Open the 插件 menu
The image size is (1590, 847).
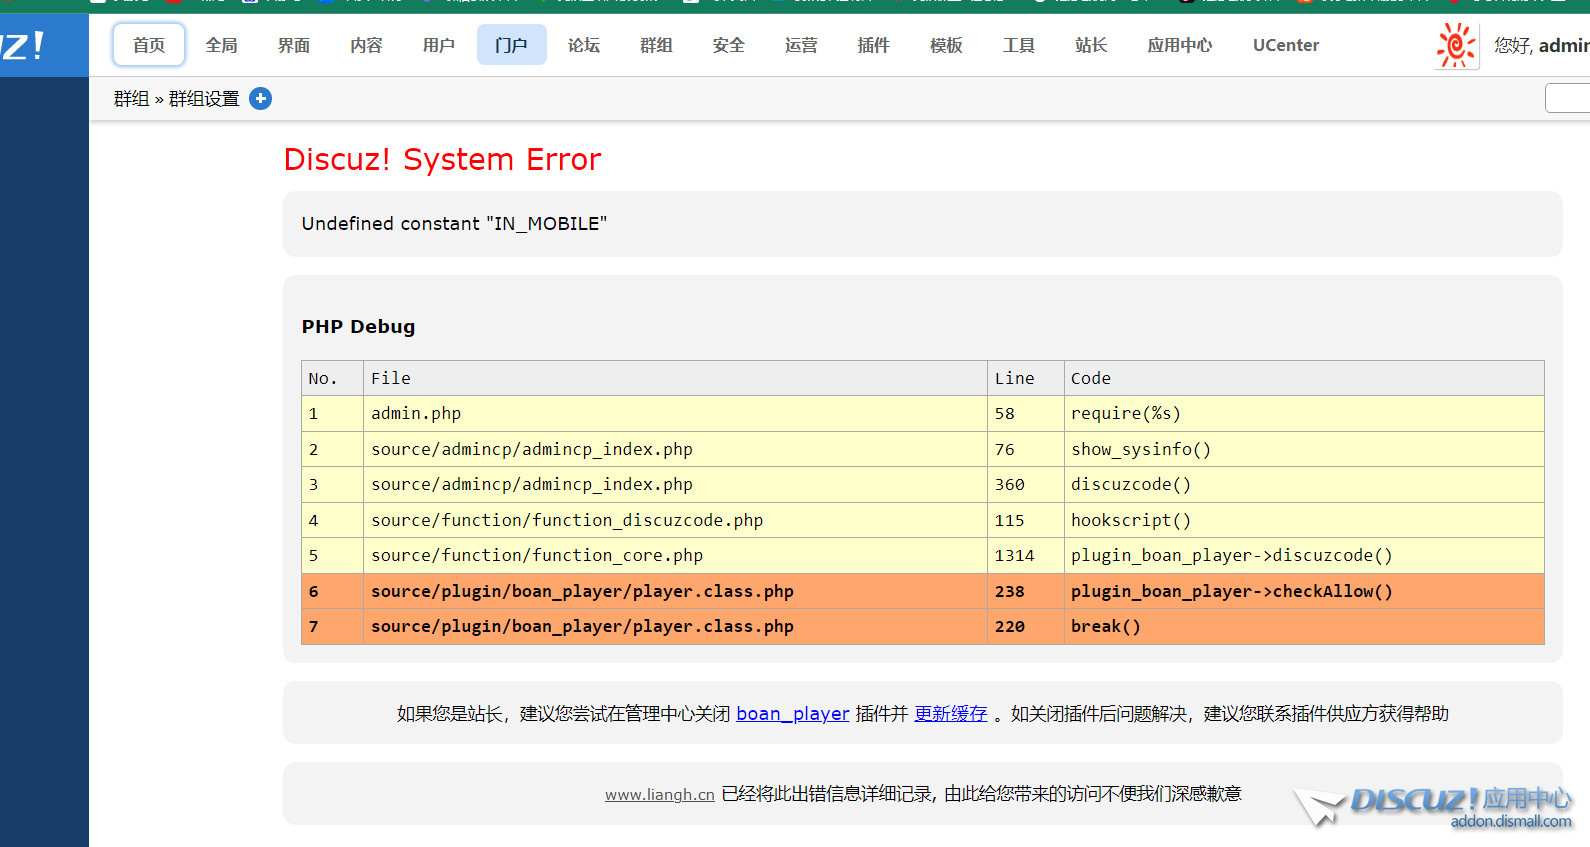(x=873, y=45)
